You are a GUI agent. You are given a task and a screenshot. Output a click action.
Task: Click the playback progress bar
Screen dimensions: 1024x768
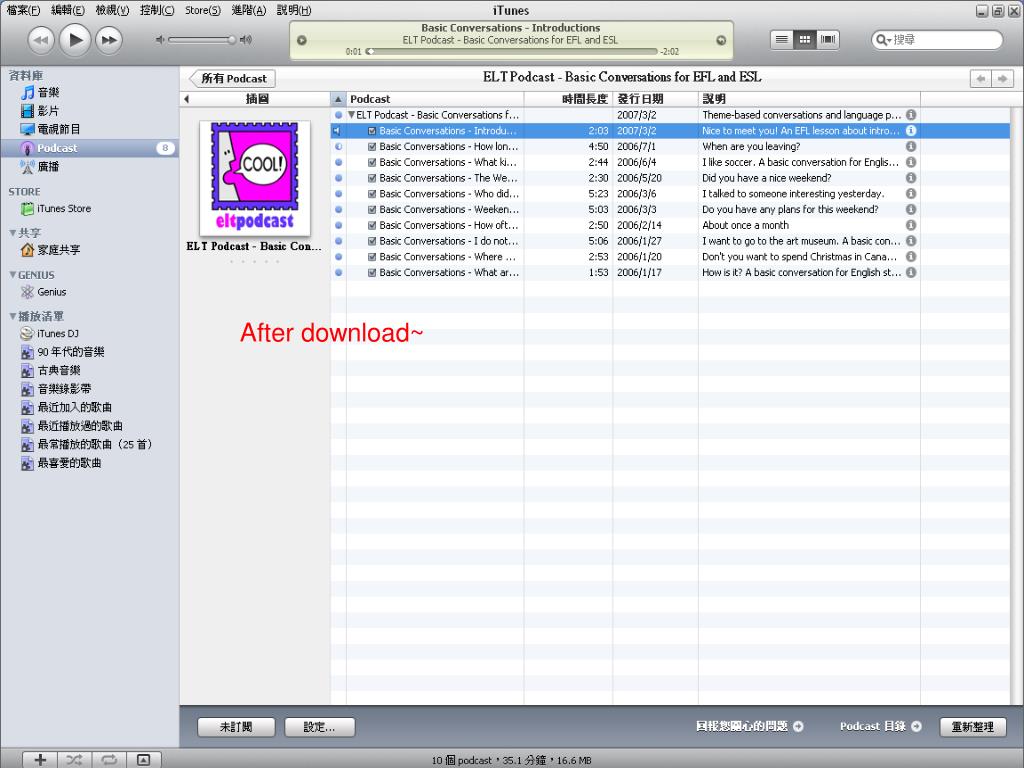pos(511,51)
